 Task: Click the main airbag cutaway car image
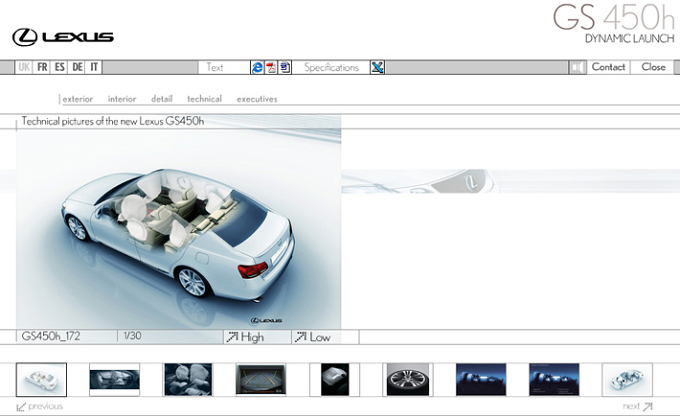(x=179, y=229)
